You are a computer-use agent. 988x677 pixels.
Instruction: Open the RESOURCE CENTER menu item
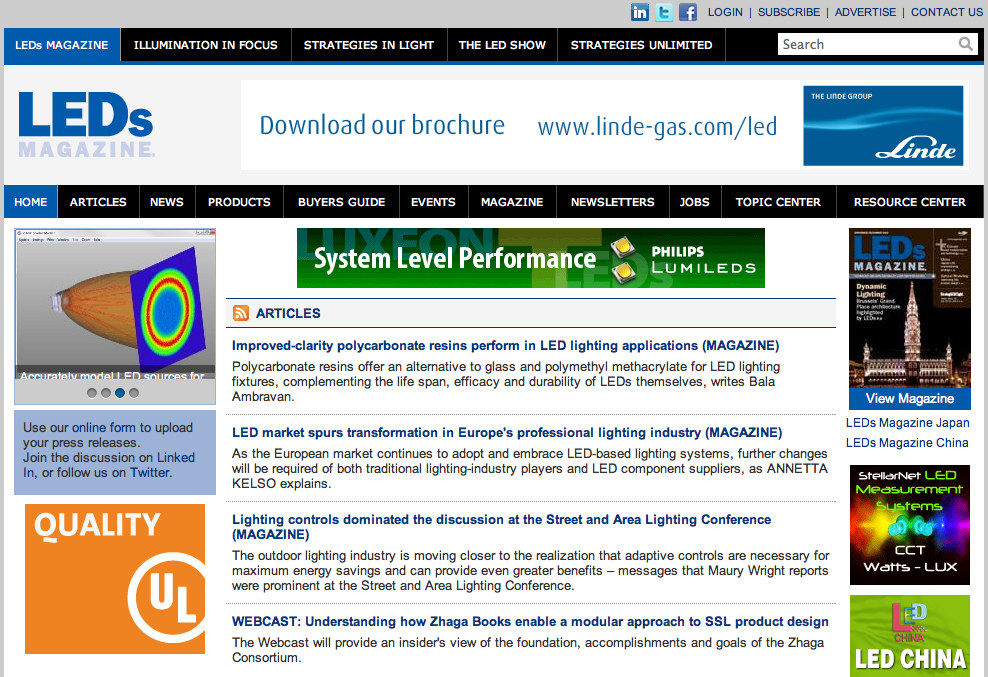[910, 202]
